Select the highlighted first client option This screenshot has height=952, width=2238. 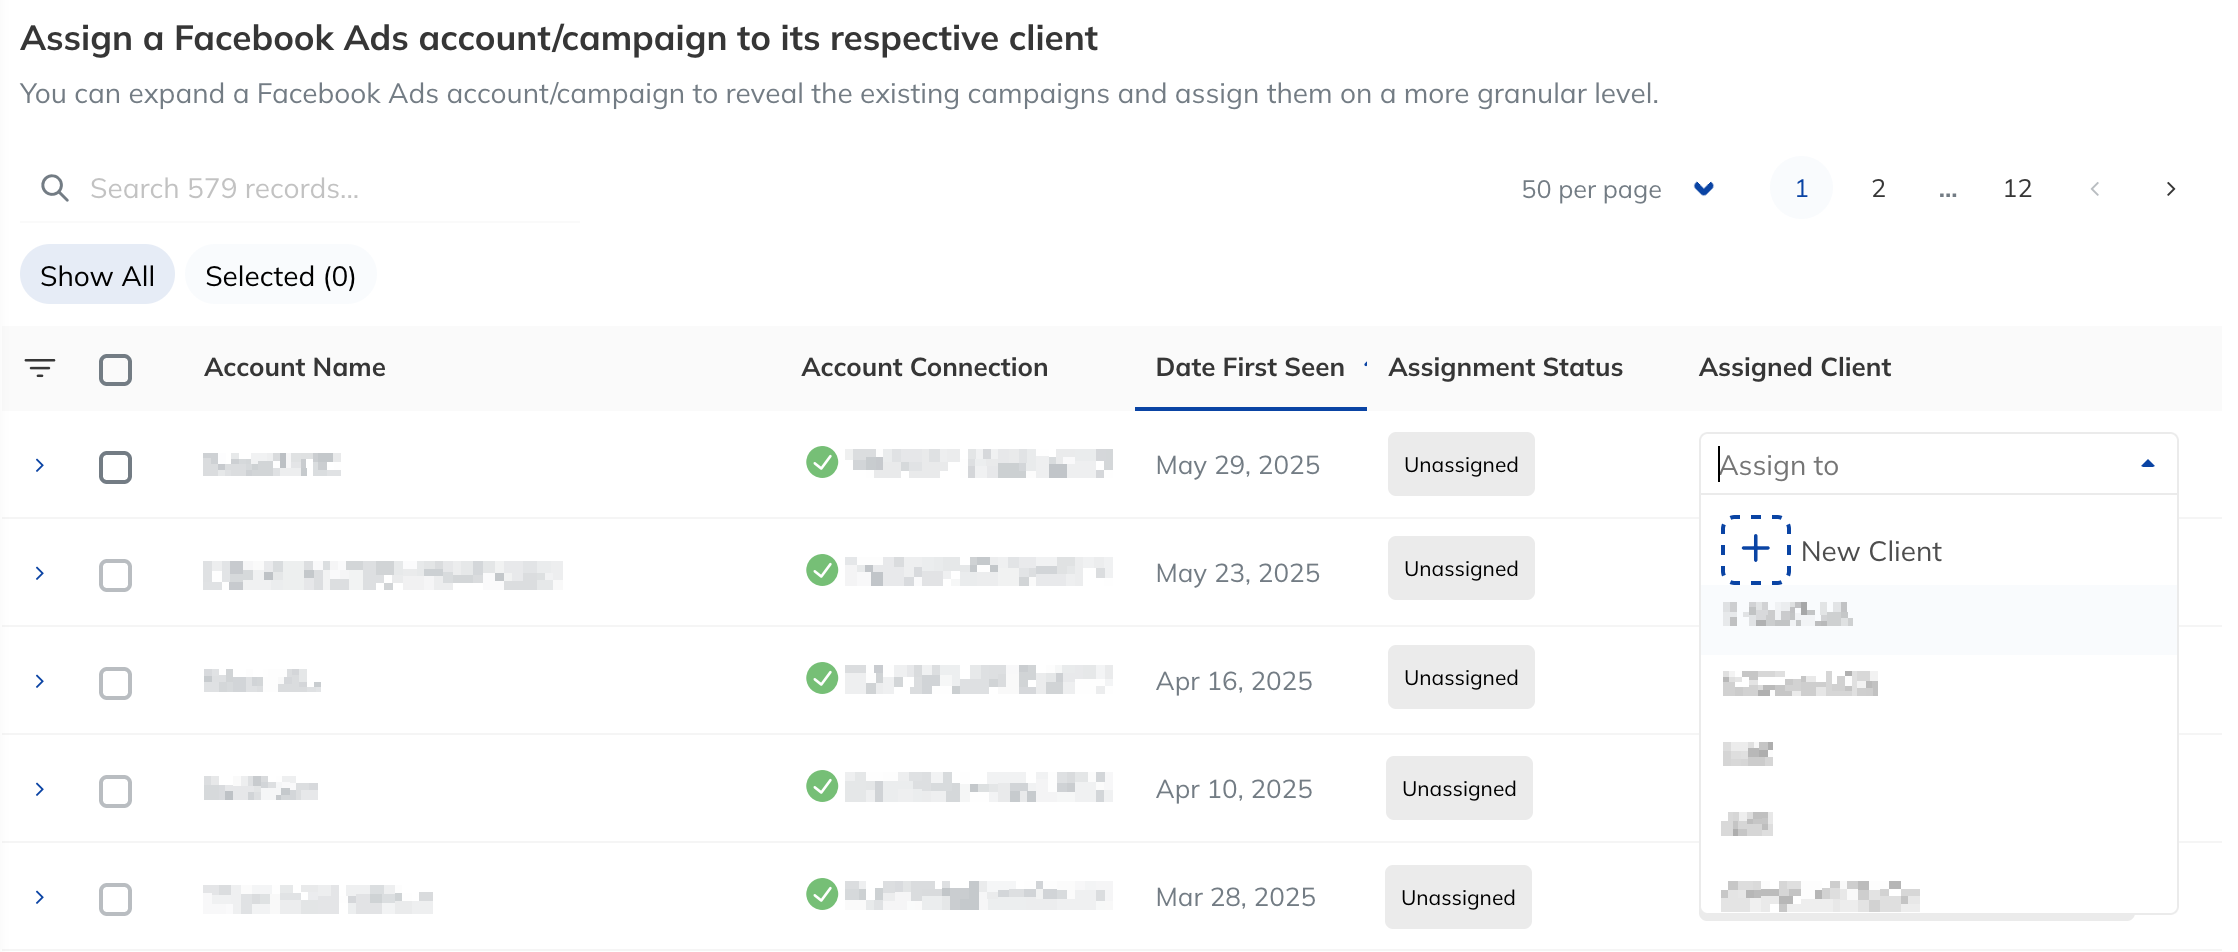pos(1938,619)
